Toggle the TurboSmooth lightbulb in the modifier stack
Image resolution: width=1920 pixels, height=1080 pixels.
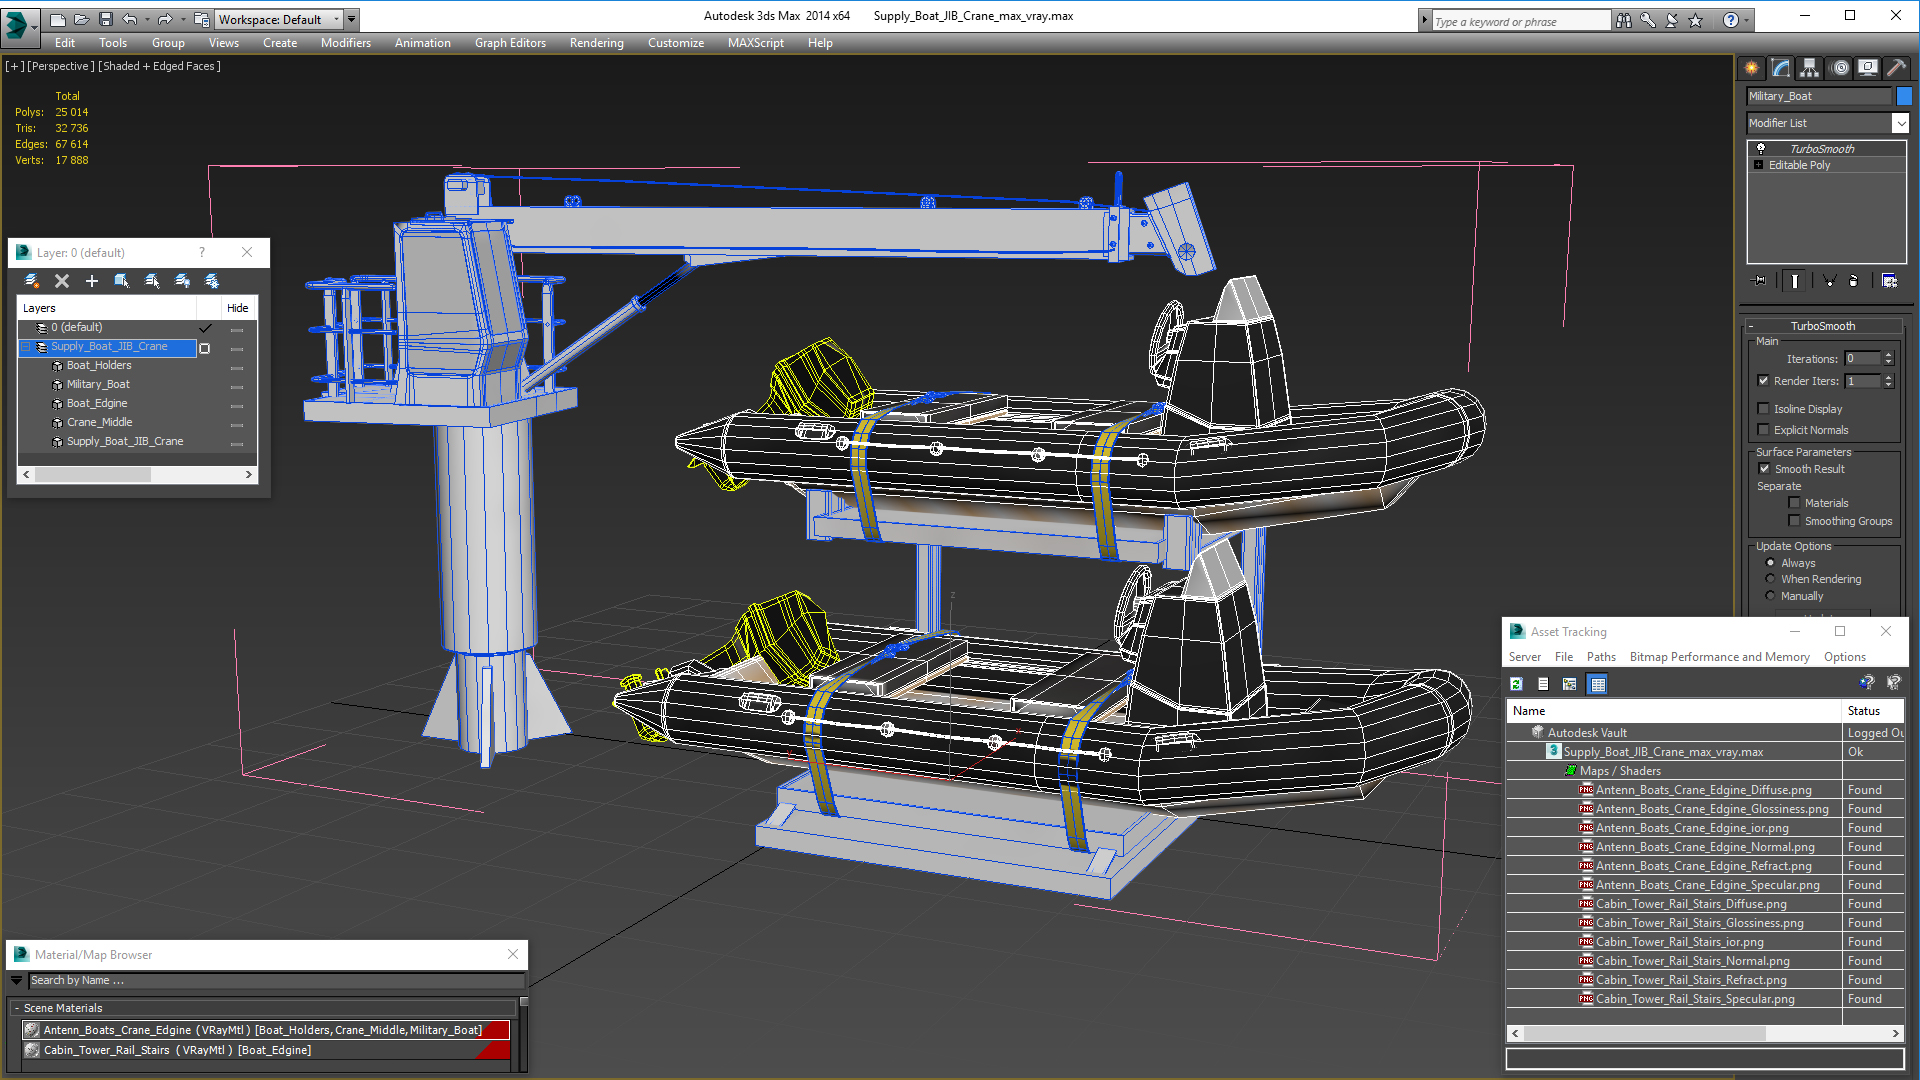(x=1761, y=148)
